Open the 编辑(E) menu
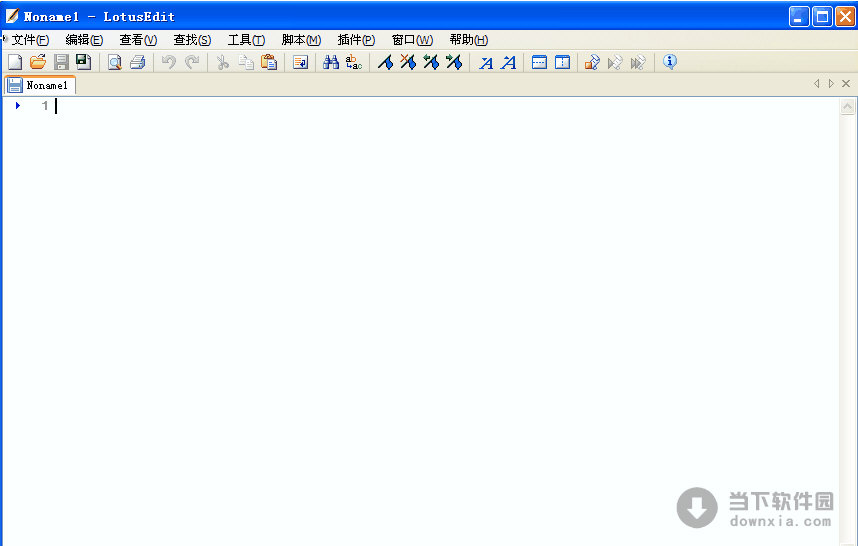The image size is (858, 546). point(84,40)
